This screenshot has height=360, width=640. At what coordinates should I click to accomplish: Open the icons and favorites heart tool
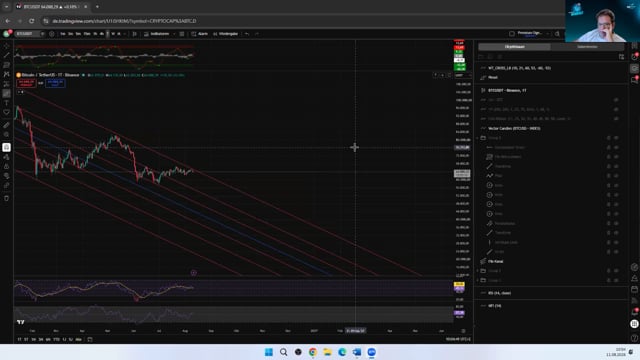[7, 112]
